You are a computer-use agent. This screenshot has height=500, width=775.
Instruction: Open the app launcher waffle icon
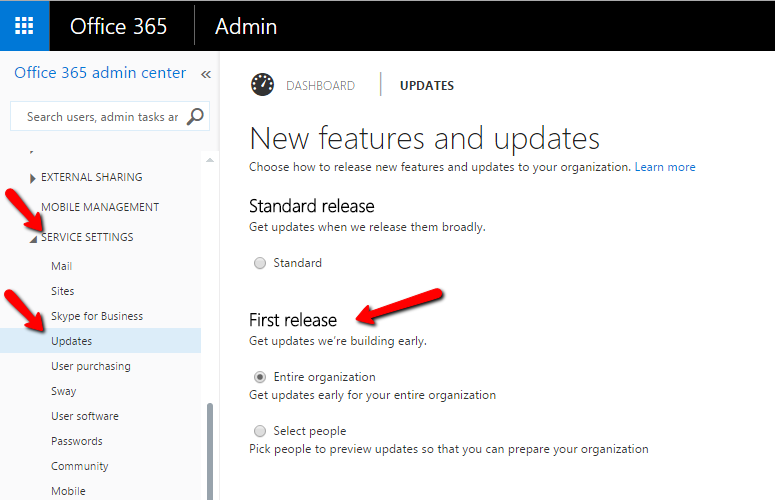point(24,26)
